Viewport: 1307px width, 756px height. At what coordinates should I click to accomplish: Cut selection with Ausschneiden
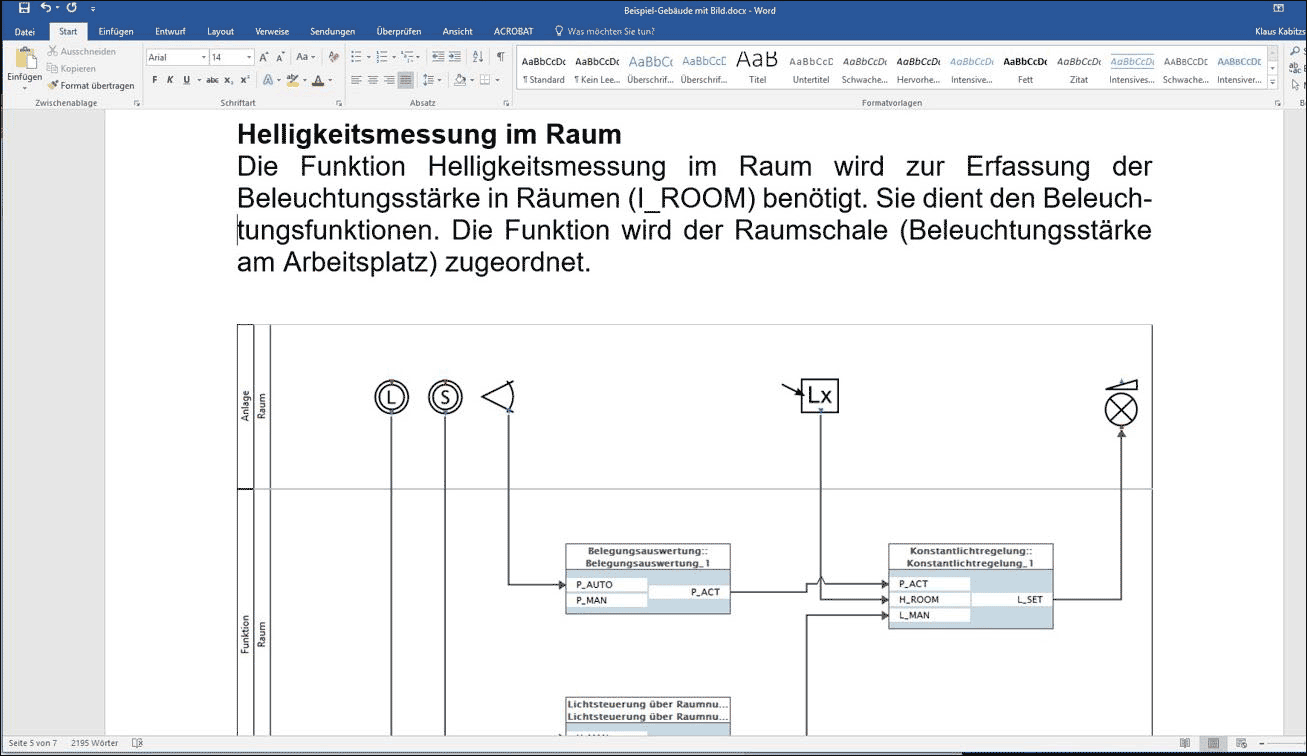pos(81,51)
